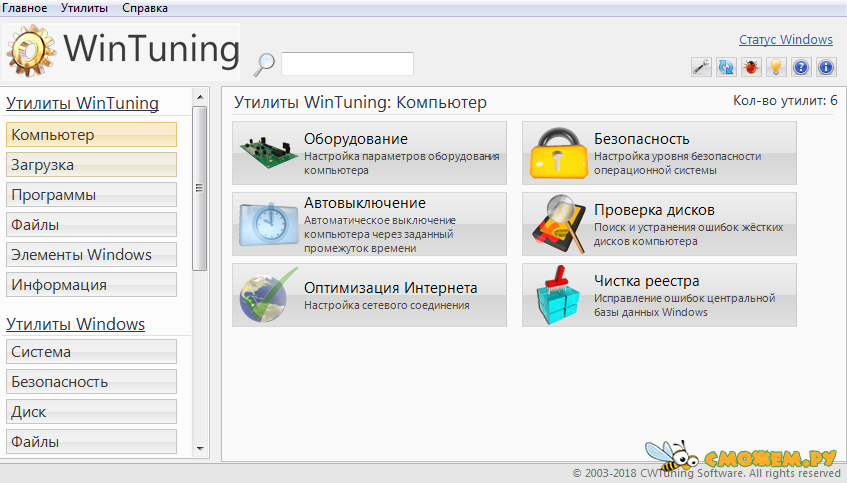The height and width of the screenshot is (483, 847).
Task: Click the sidebar scroll down arrow
Action: click(200, 448)
